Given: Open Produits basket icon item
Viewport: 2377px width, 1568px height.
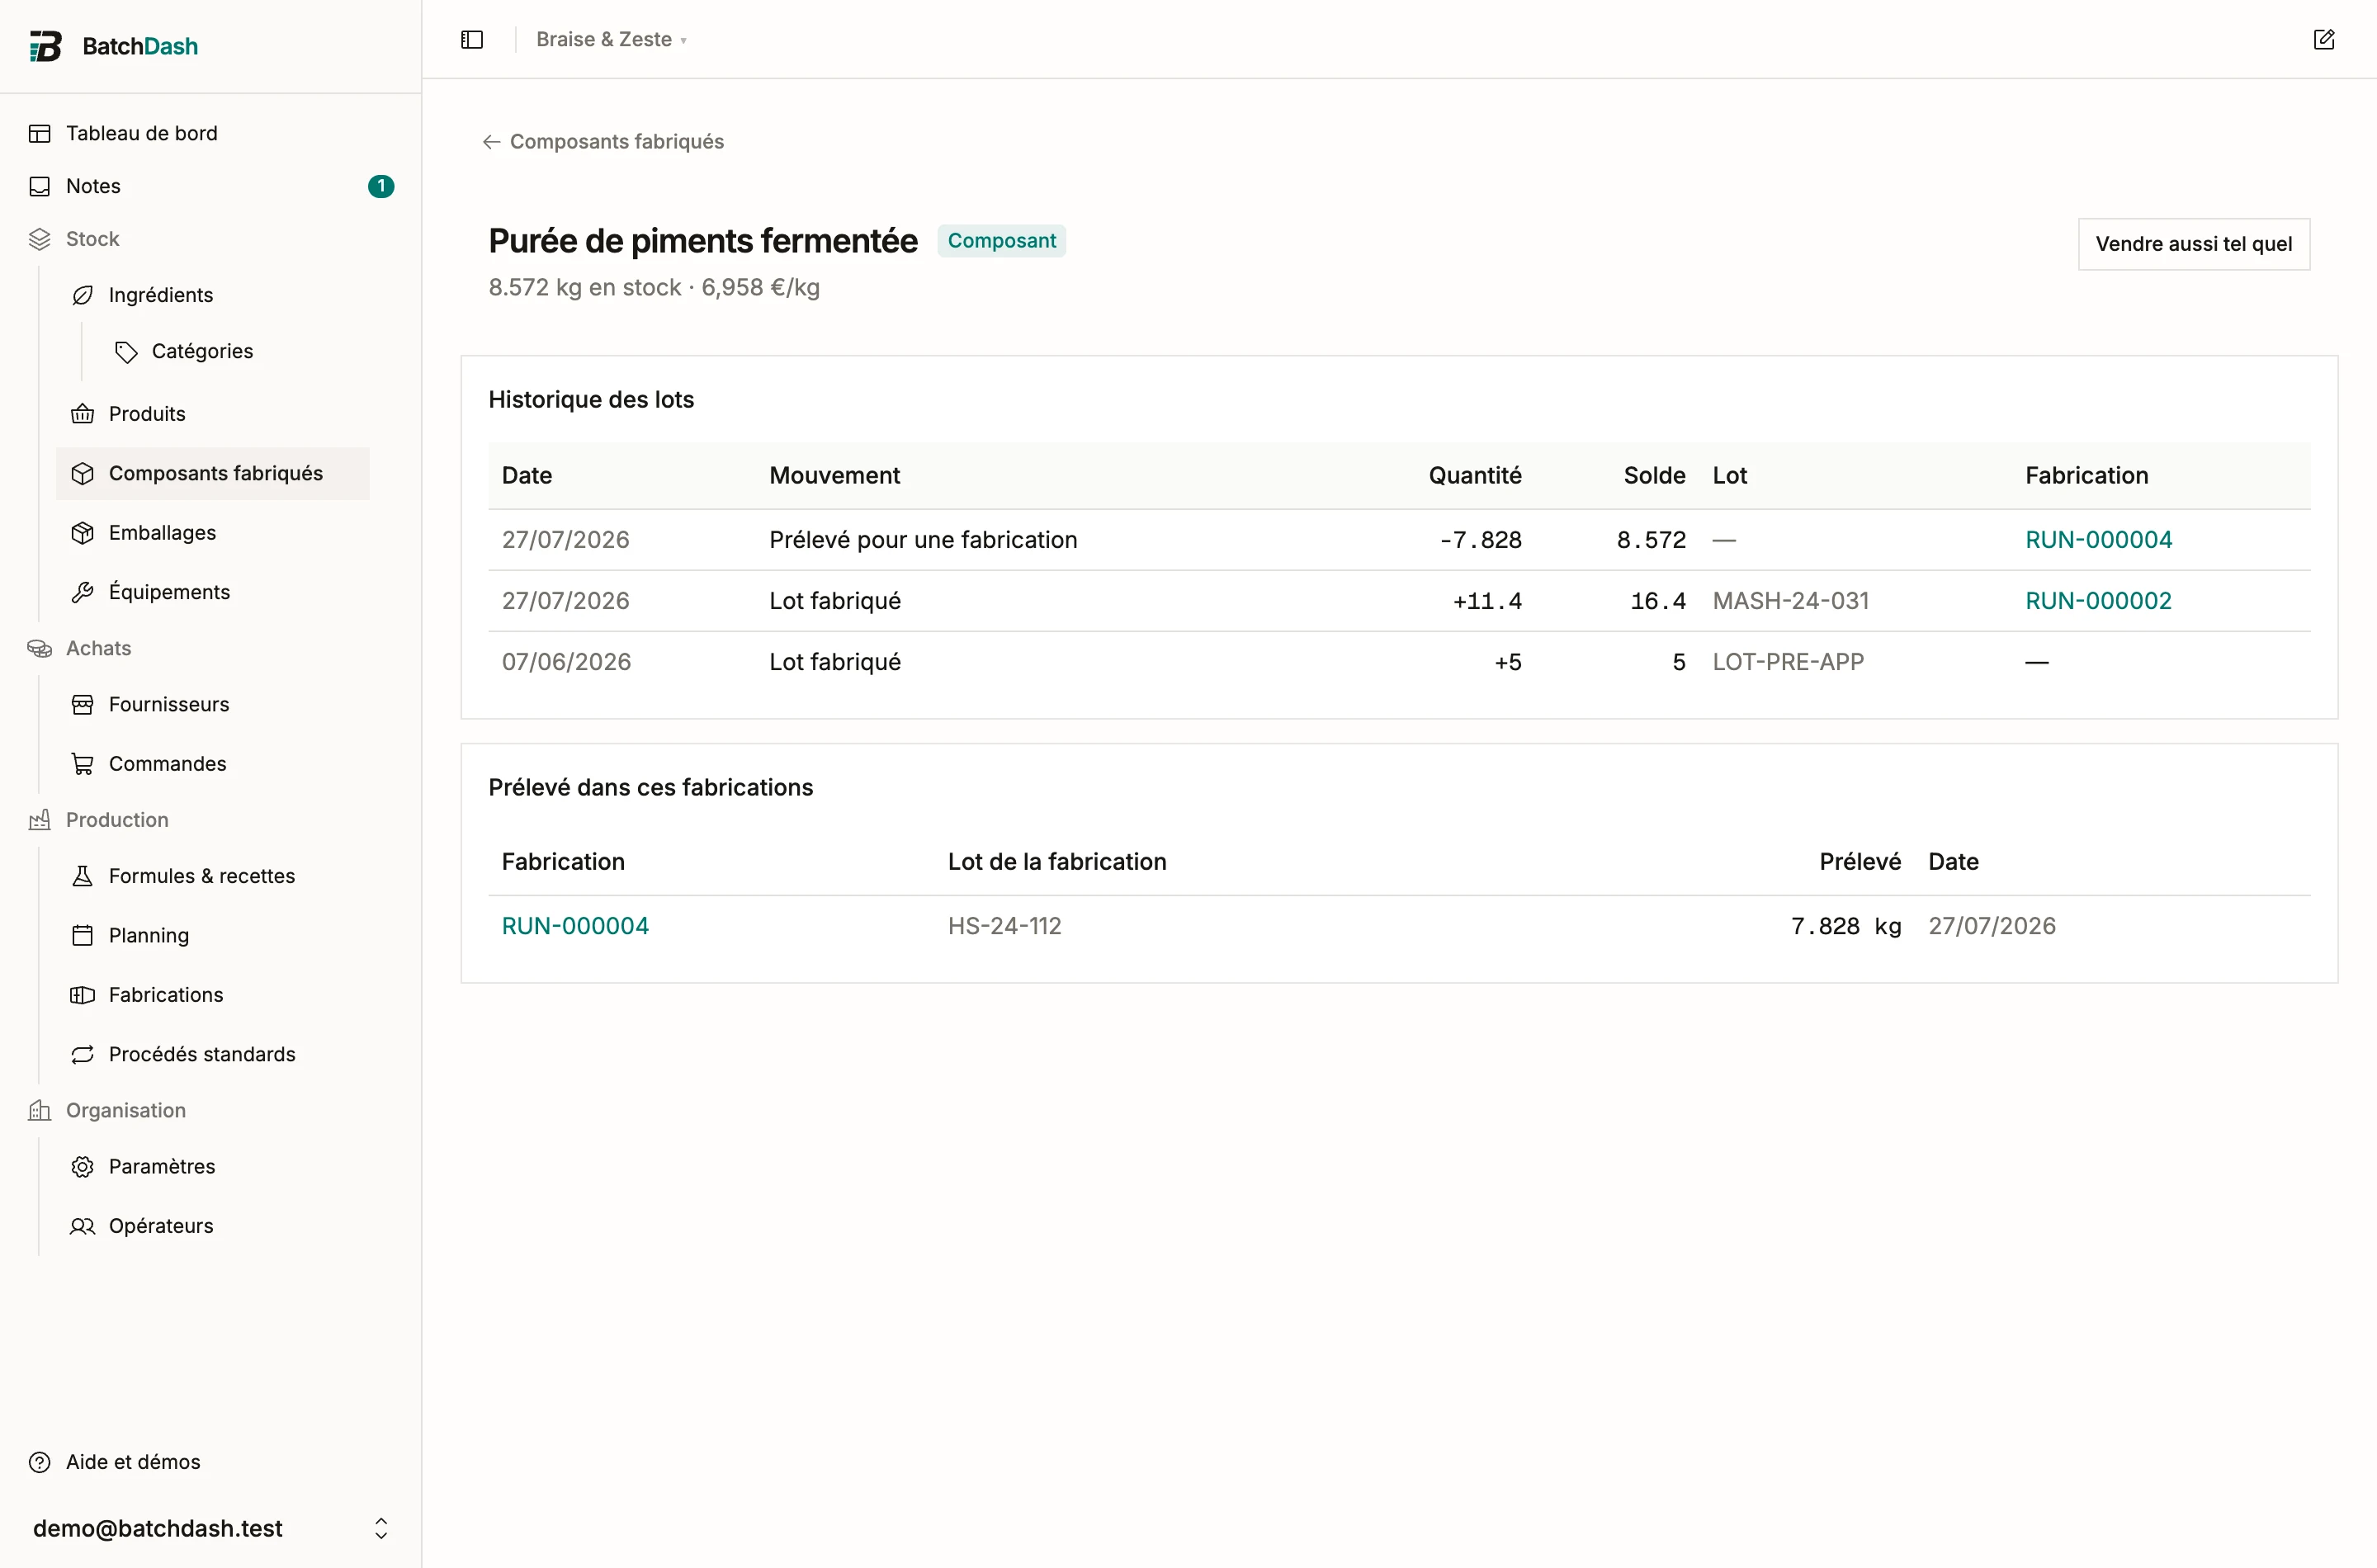Looking at the screenshot, I should point(83,414).
